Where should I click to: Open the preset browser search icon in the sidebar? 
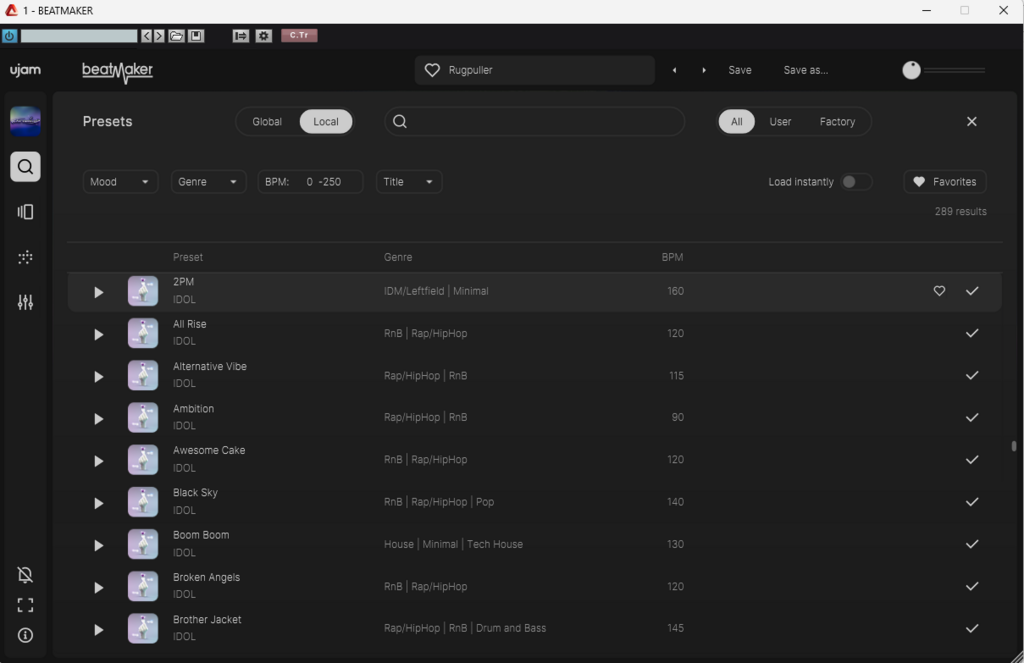coord(25,167)
